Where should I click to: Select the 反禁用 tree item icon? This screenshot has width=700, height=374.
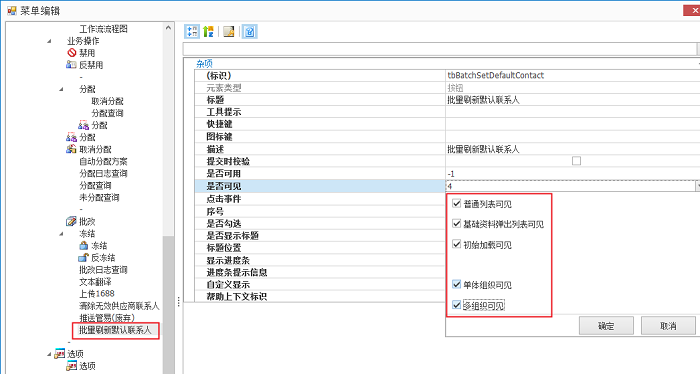pyautogui.click(x=71, y=65)
